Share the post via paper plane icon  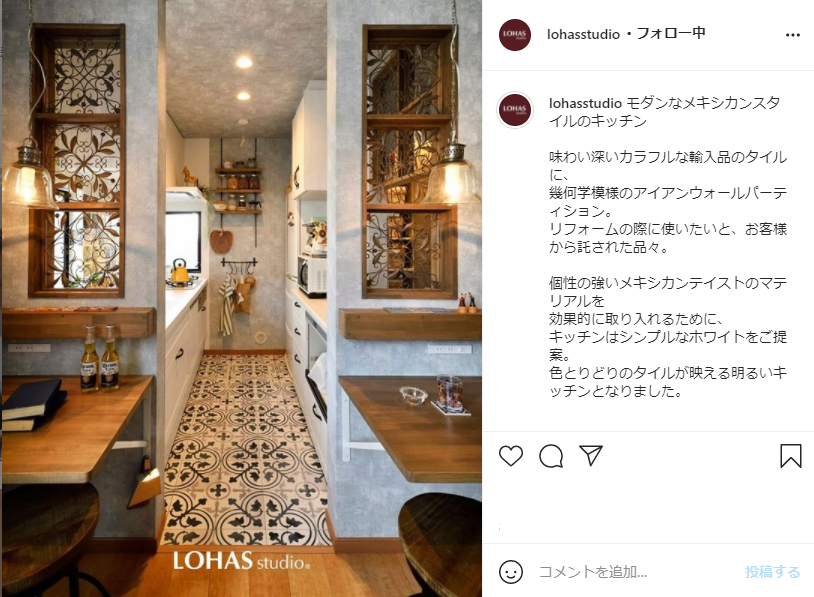coord(591,455)
